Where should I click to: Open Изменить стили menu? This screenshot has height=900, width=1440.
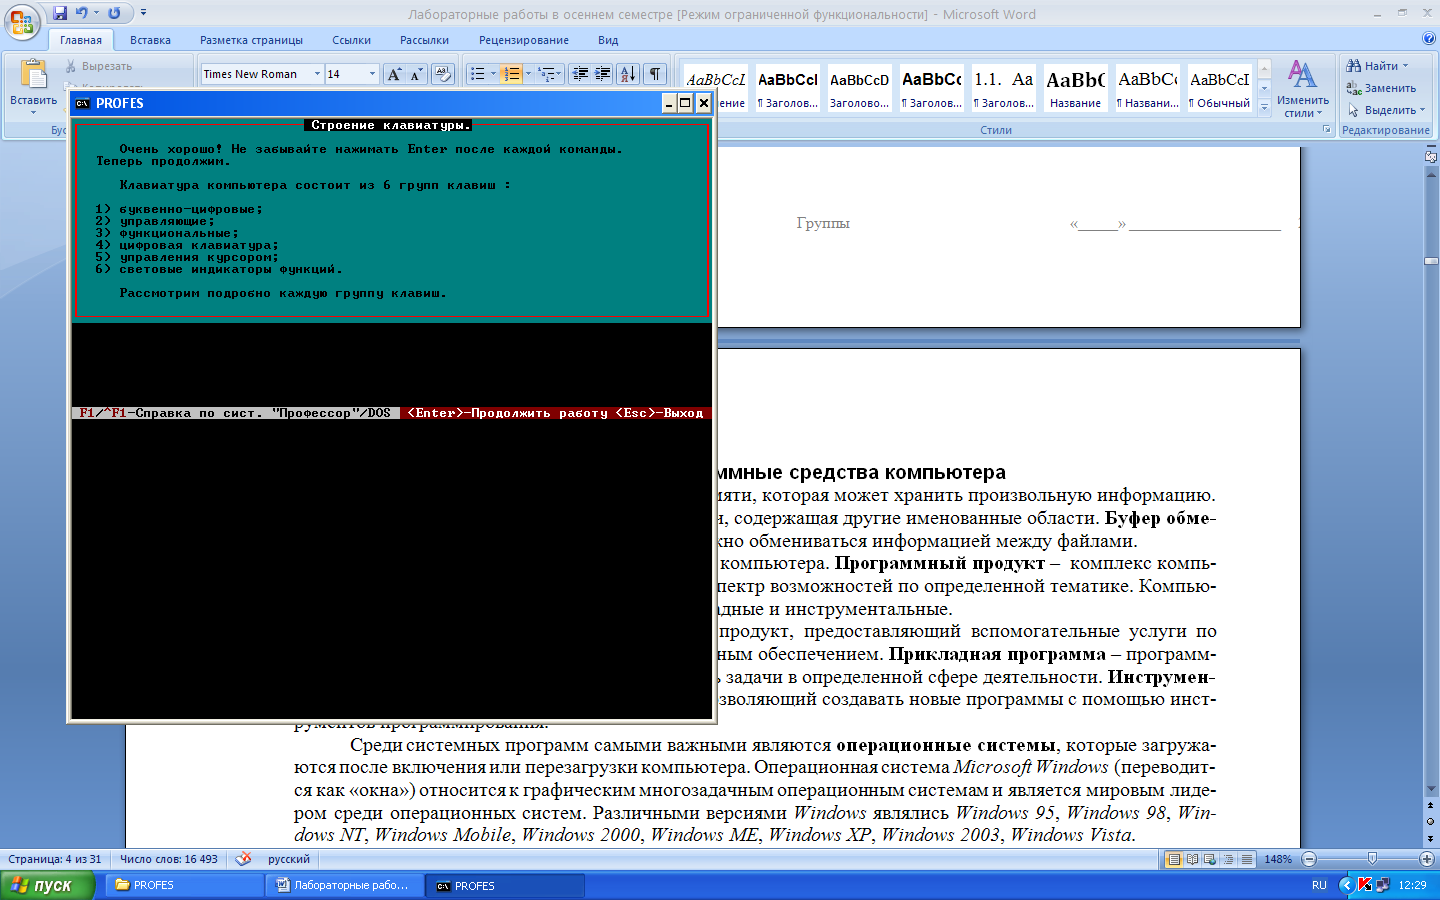coord(1302,89)
